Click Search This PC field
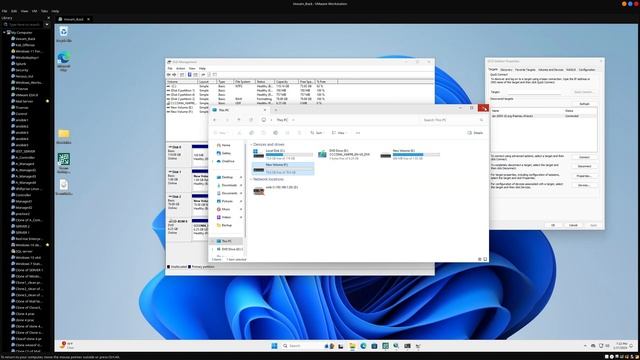The image size is (640, 360). [x=452, y=120]
